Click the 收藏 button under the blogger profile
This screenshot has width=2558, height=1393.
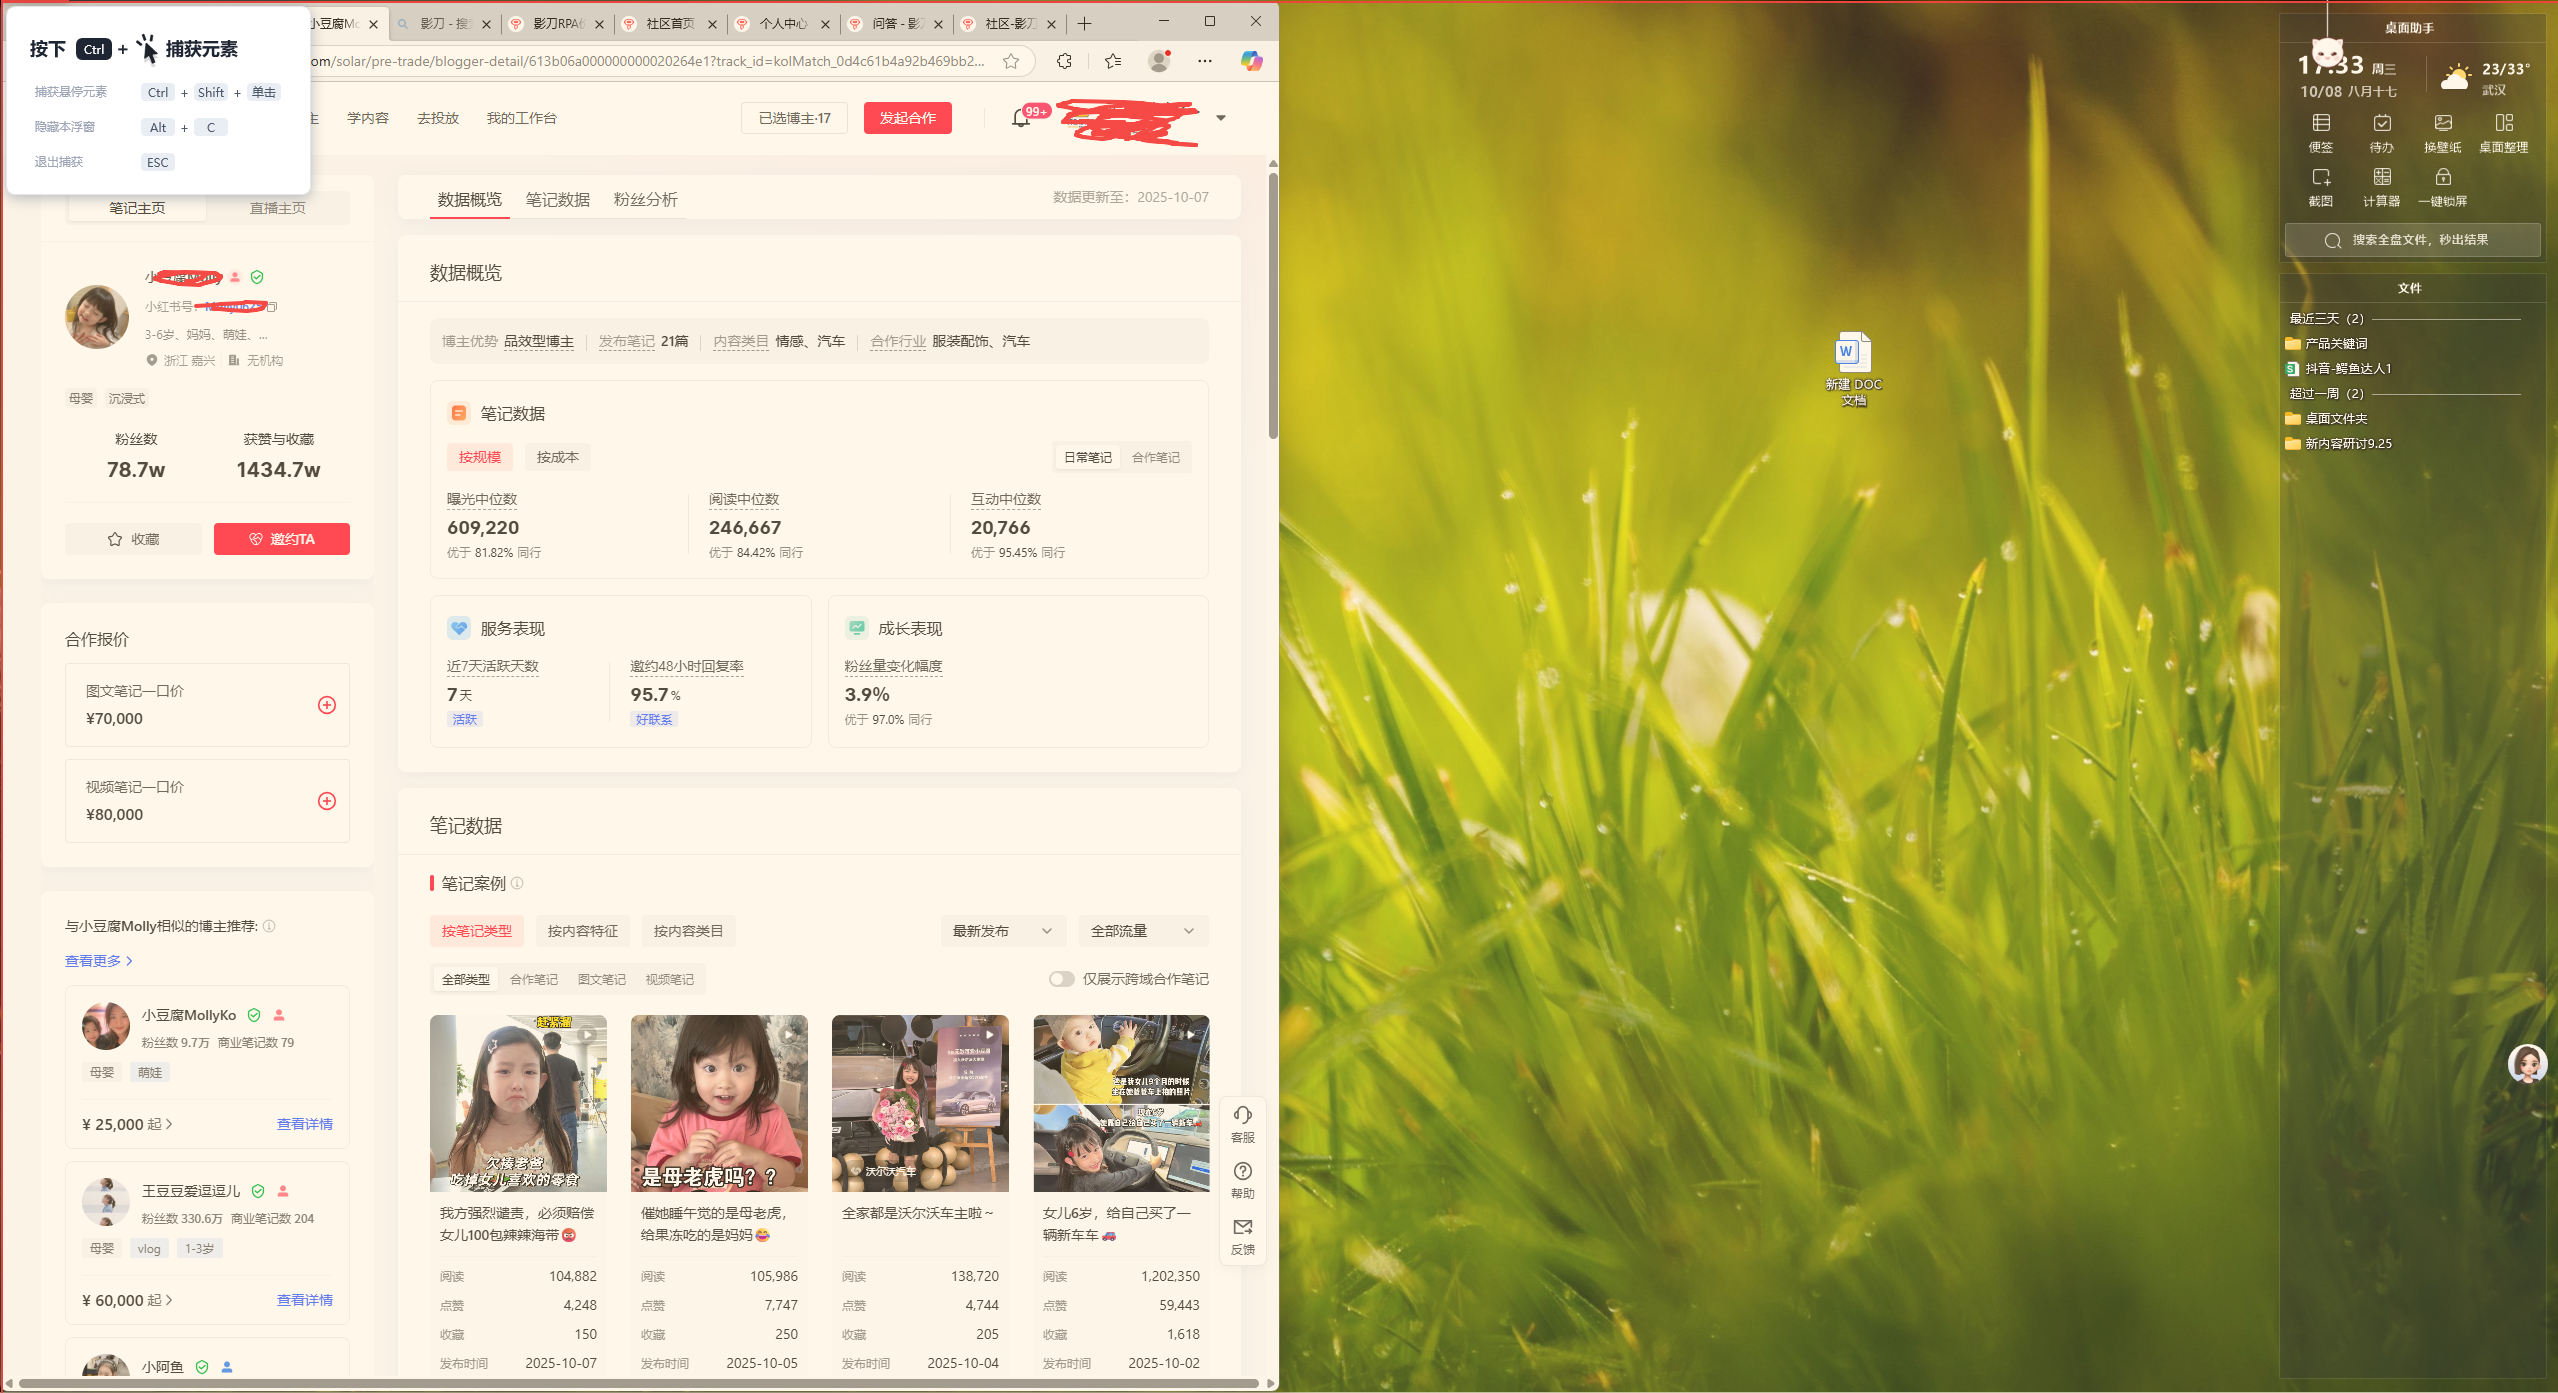tap(134, 539)
